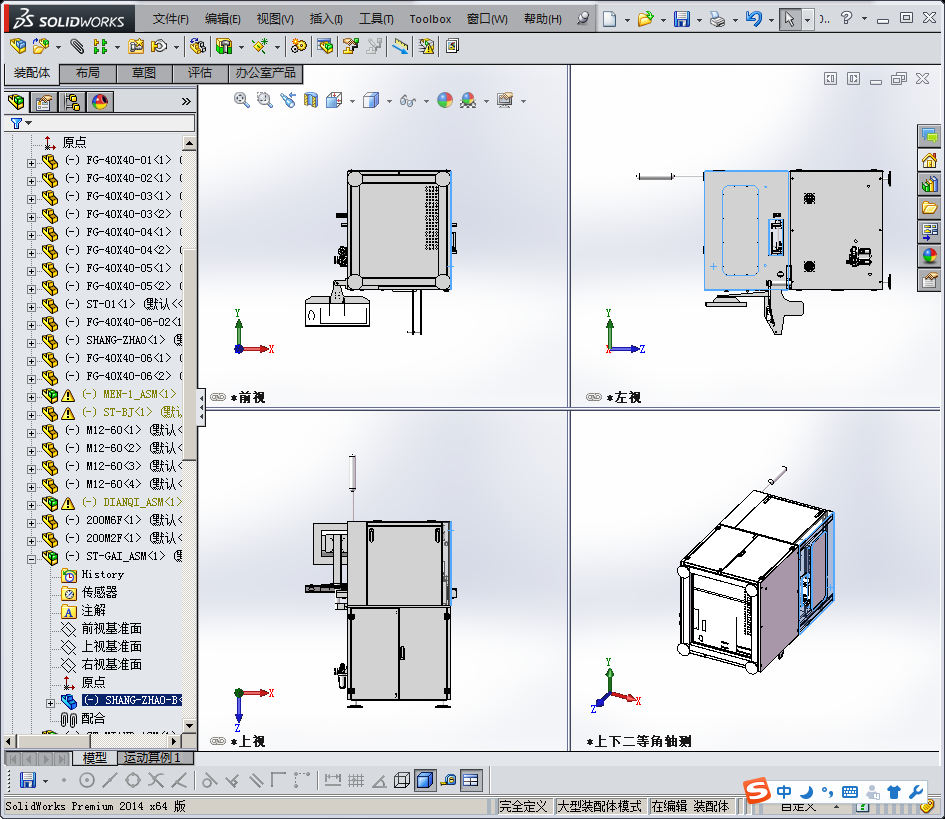Click the Print icon in the top toolbar
945x819 pixels.
[717, 19]
